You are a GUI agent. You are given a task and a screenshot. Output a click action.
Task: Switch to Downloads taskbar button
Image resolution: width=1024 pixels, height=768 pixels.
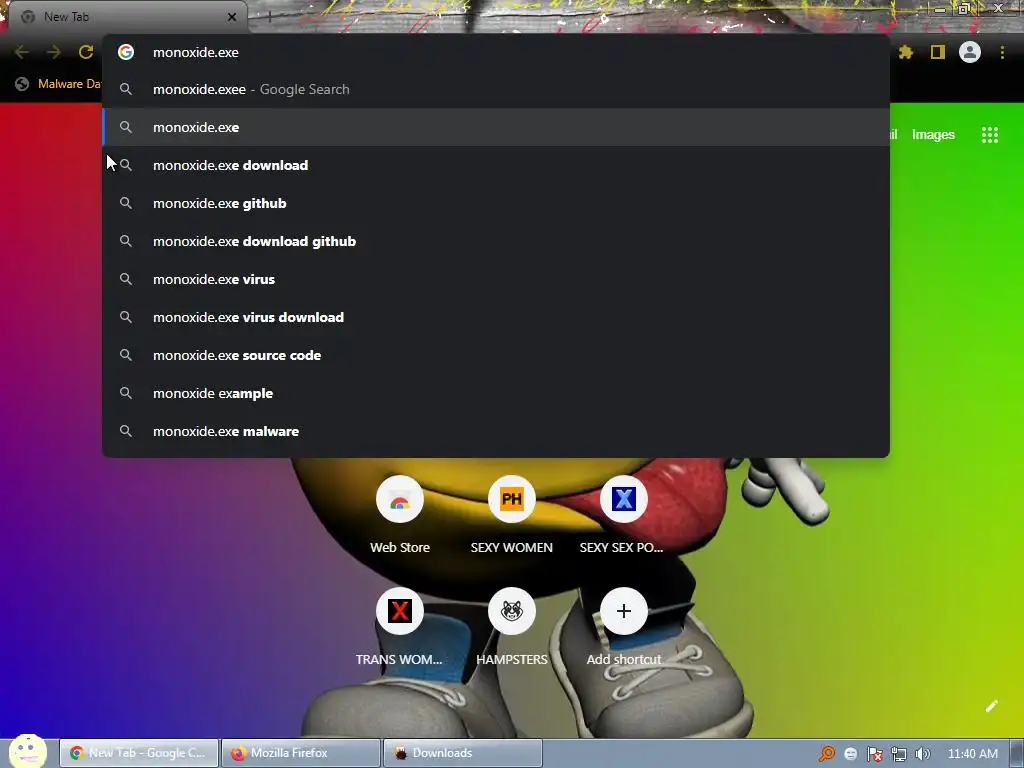(462, 753)
